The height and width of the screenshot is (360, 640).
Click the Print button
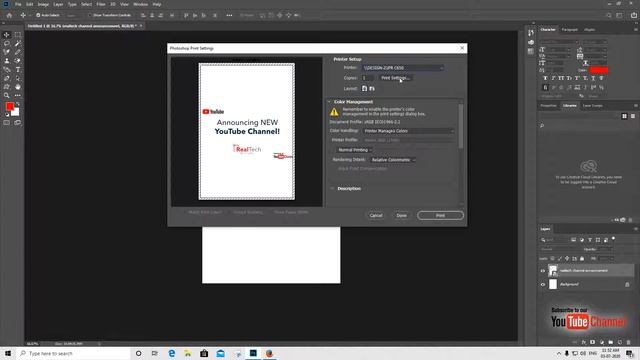point(440,216)
